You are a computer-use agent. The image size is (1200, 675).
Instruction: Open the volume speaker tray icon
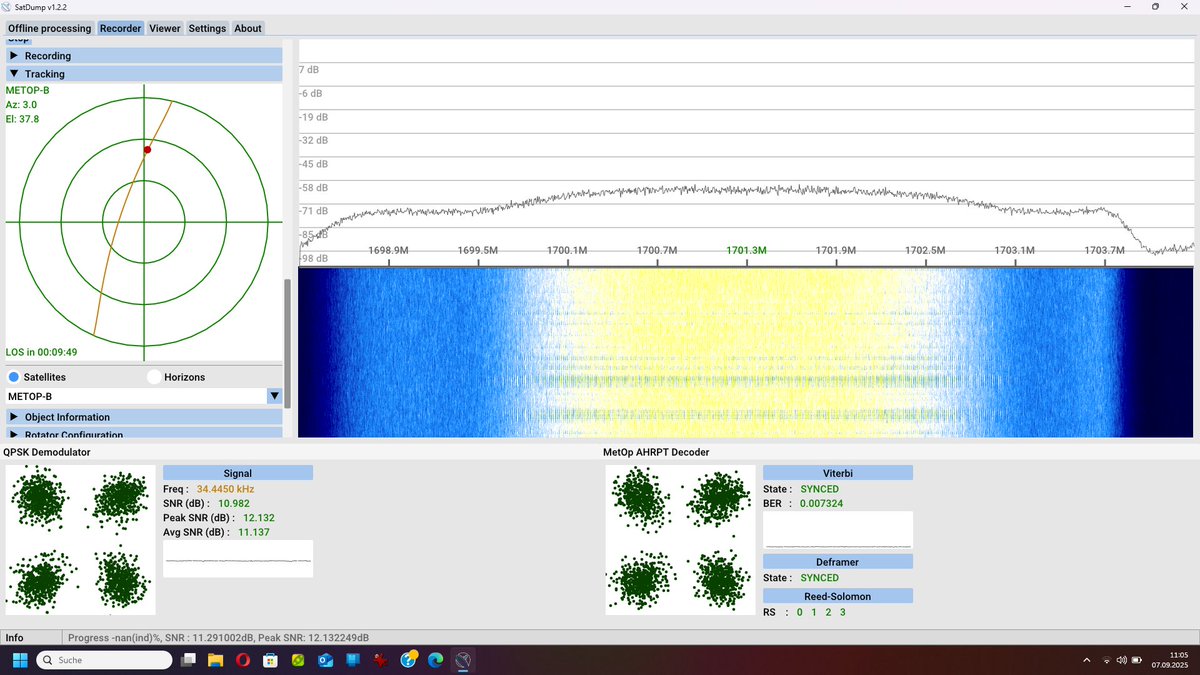[1121, 660]
